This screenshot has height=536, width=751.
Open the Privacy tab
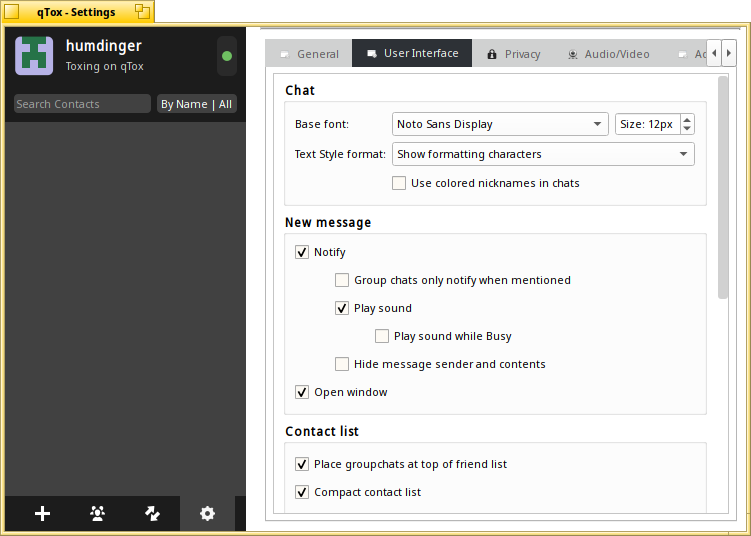[x=513, y=54]
